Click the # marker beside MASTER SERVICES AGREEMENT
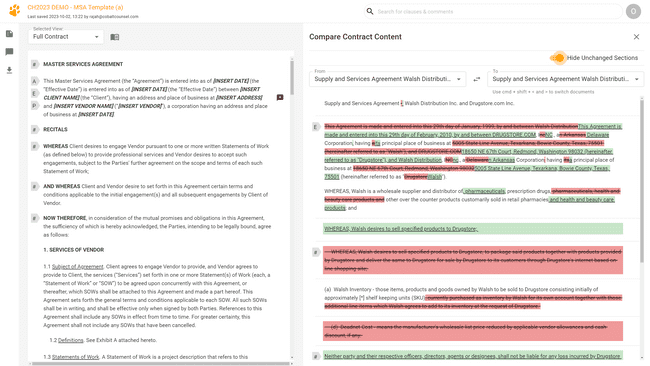This screenshot has height=366, width=650. click(x=35, y=64)
